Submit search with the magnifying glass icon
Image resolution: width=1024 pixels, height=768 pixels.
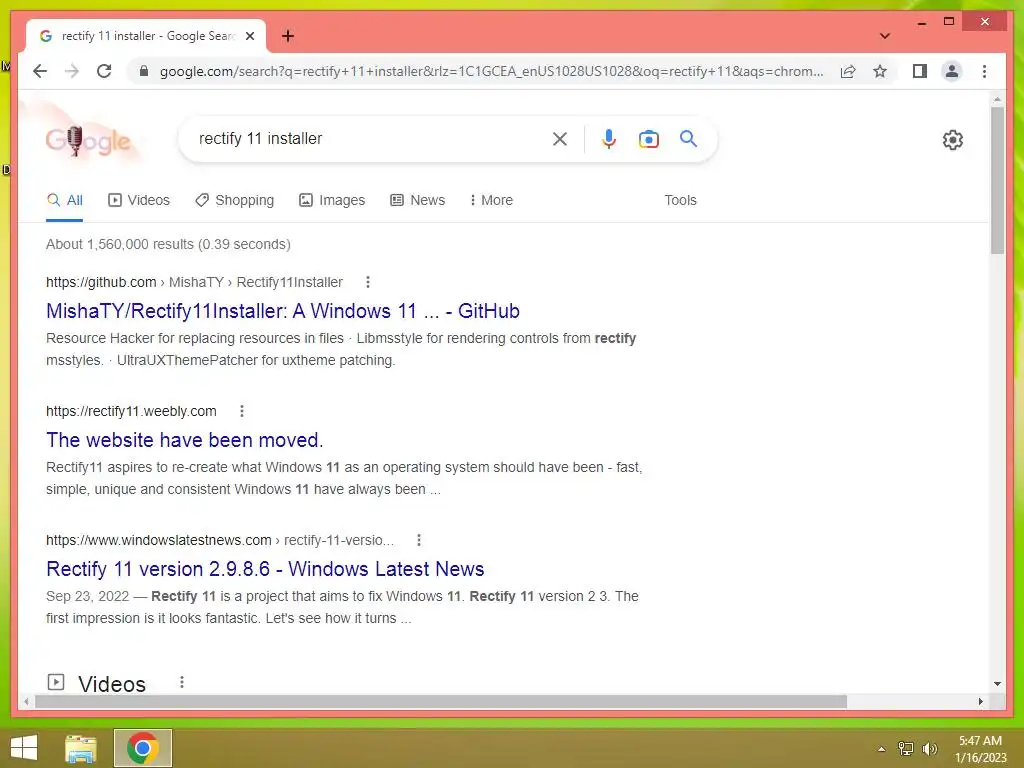pyautogui.click(x=688, y=138)
